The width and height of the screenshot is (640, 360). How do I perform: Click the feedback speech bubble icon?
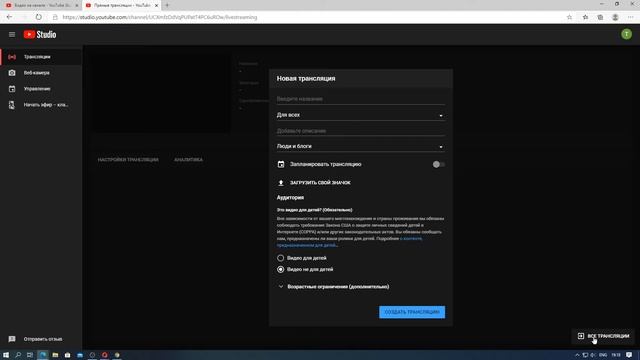[12, 339]
